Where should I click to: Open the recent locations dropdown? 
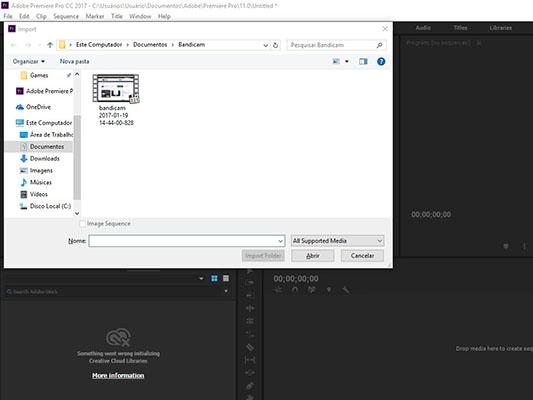[x=39, y=45]
